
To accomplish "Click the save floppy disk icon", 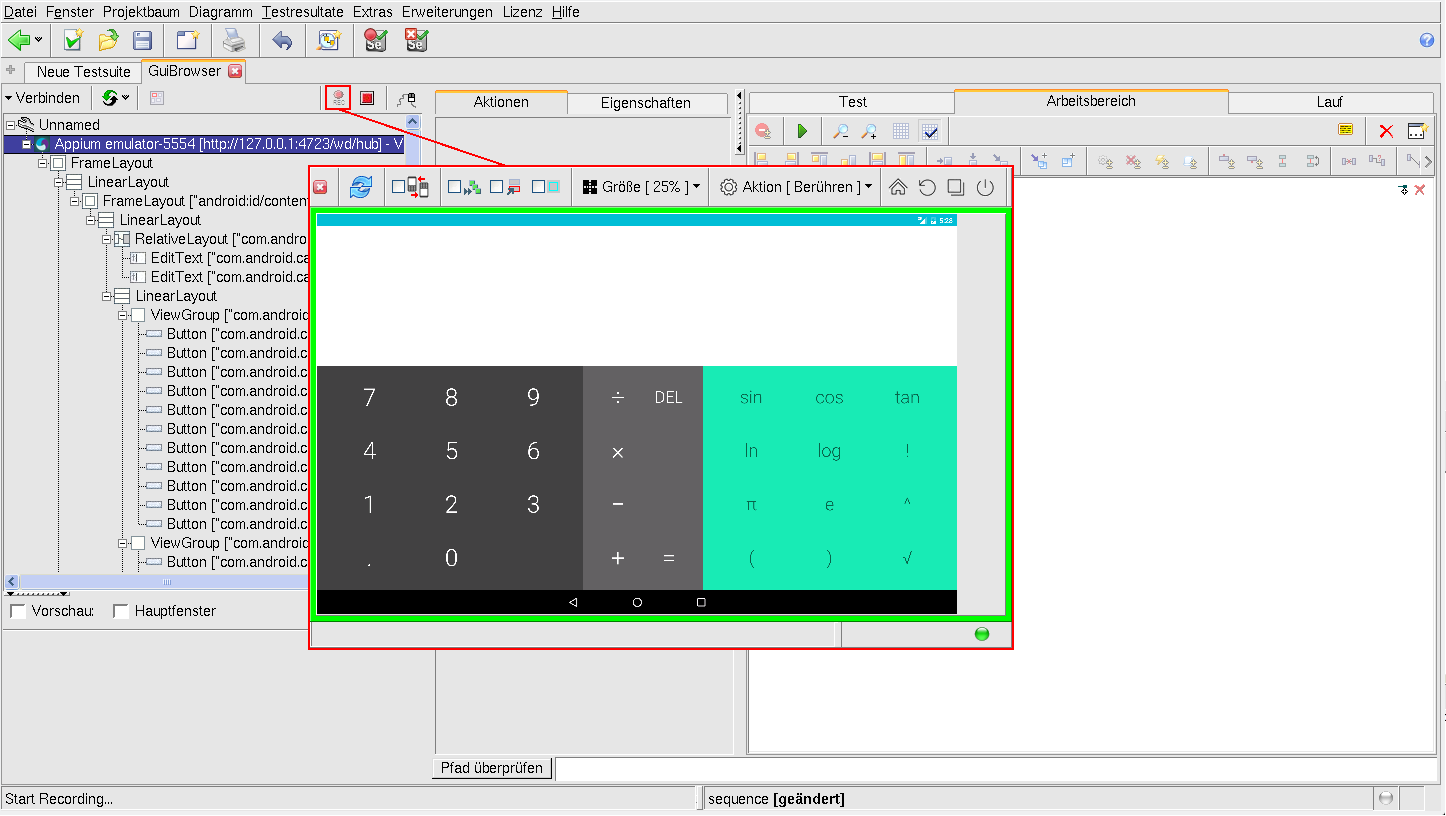I will coord(143,40).
